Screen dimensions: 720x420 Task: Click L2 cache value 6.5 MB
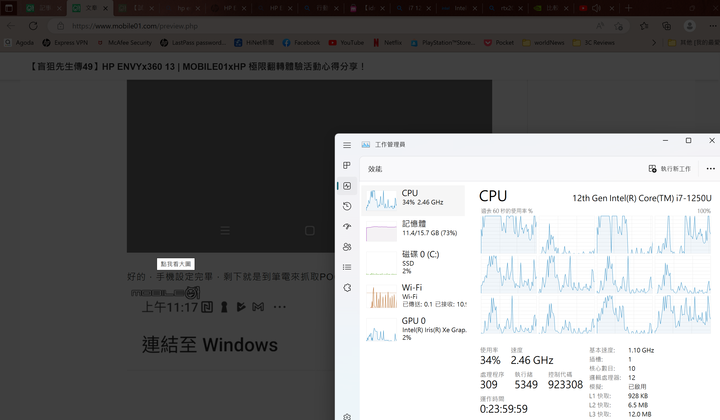click(638, 405)
